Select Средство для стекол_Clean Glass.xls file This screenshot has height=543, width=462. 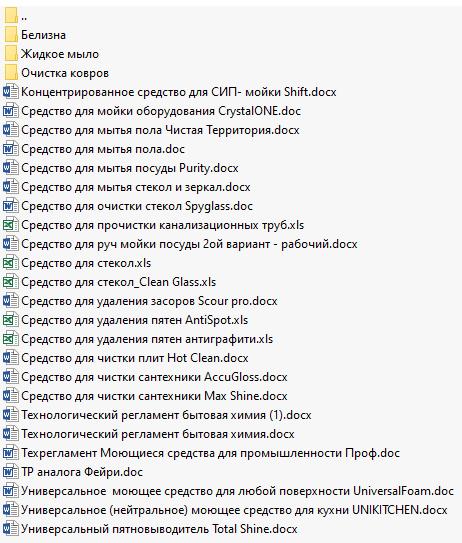point(118,282)
